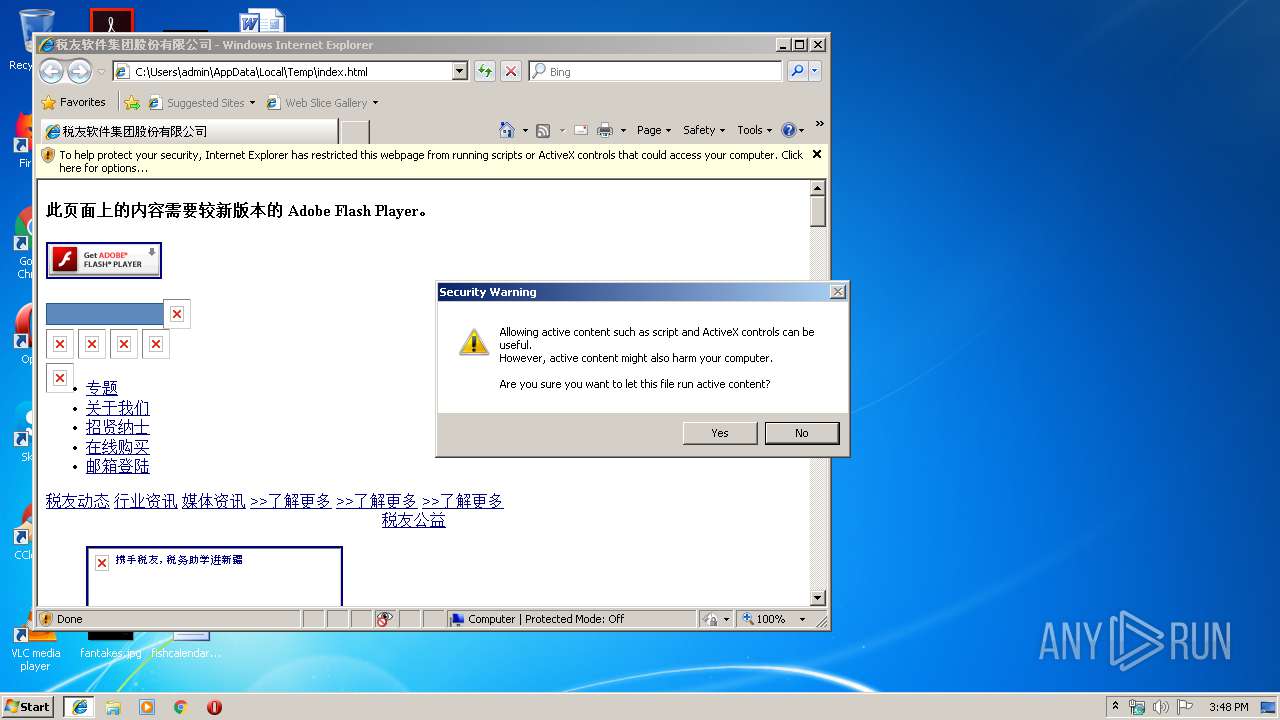Click the information bar security message
This screenshot has height=720, width=1280.
[431, 161]
